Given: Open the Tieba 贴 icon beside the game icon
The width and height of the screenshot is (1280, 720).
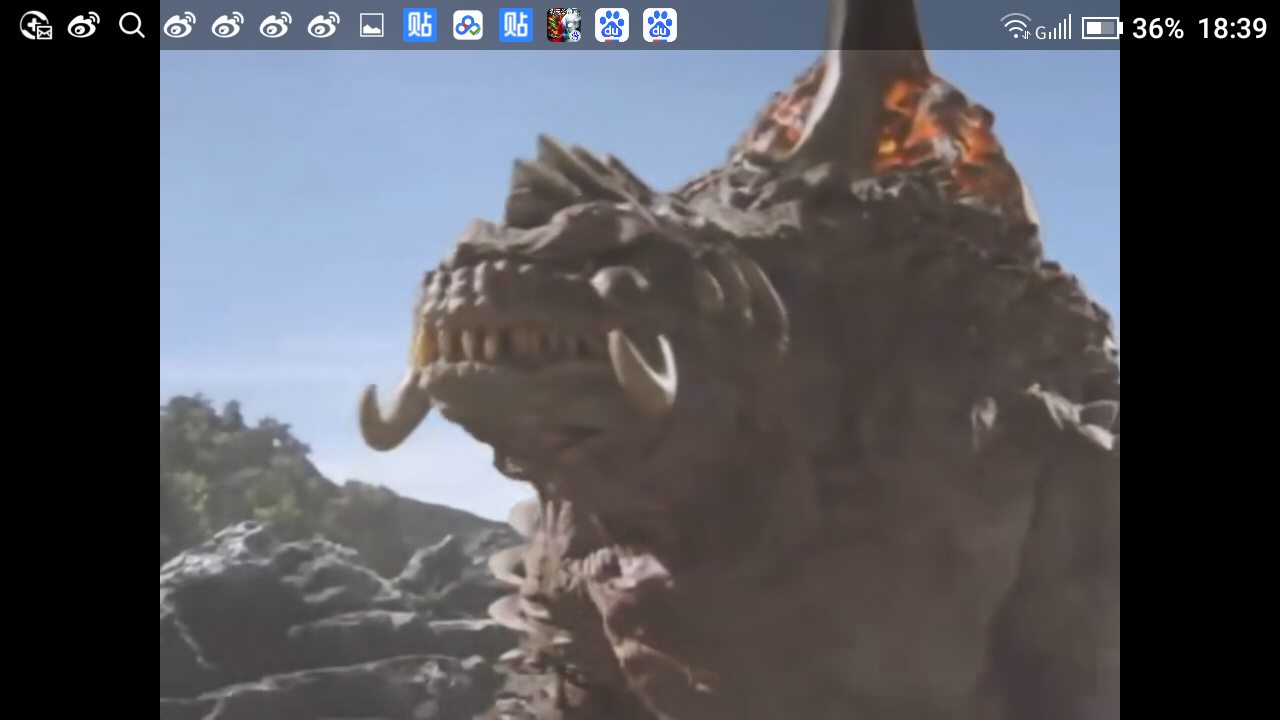Looking at the screenshot, I should tap(516, 25).
